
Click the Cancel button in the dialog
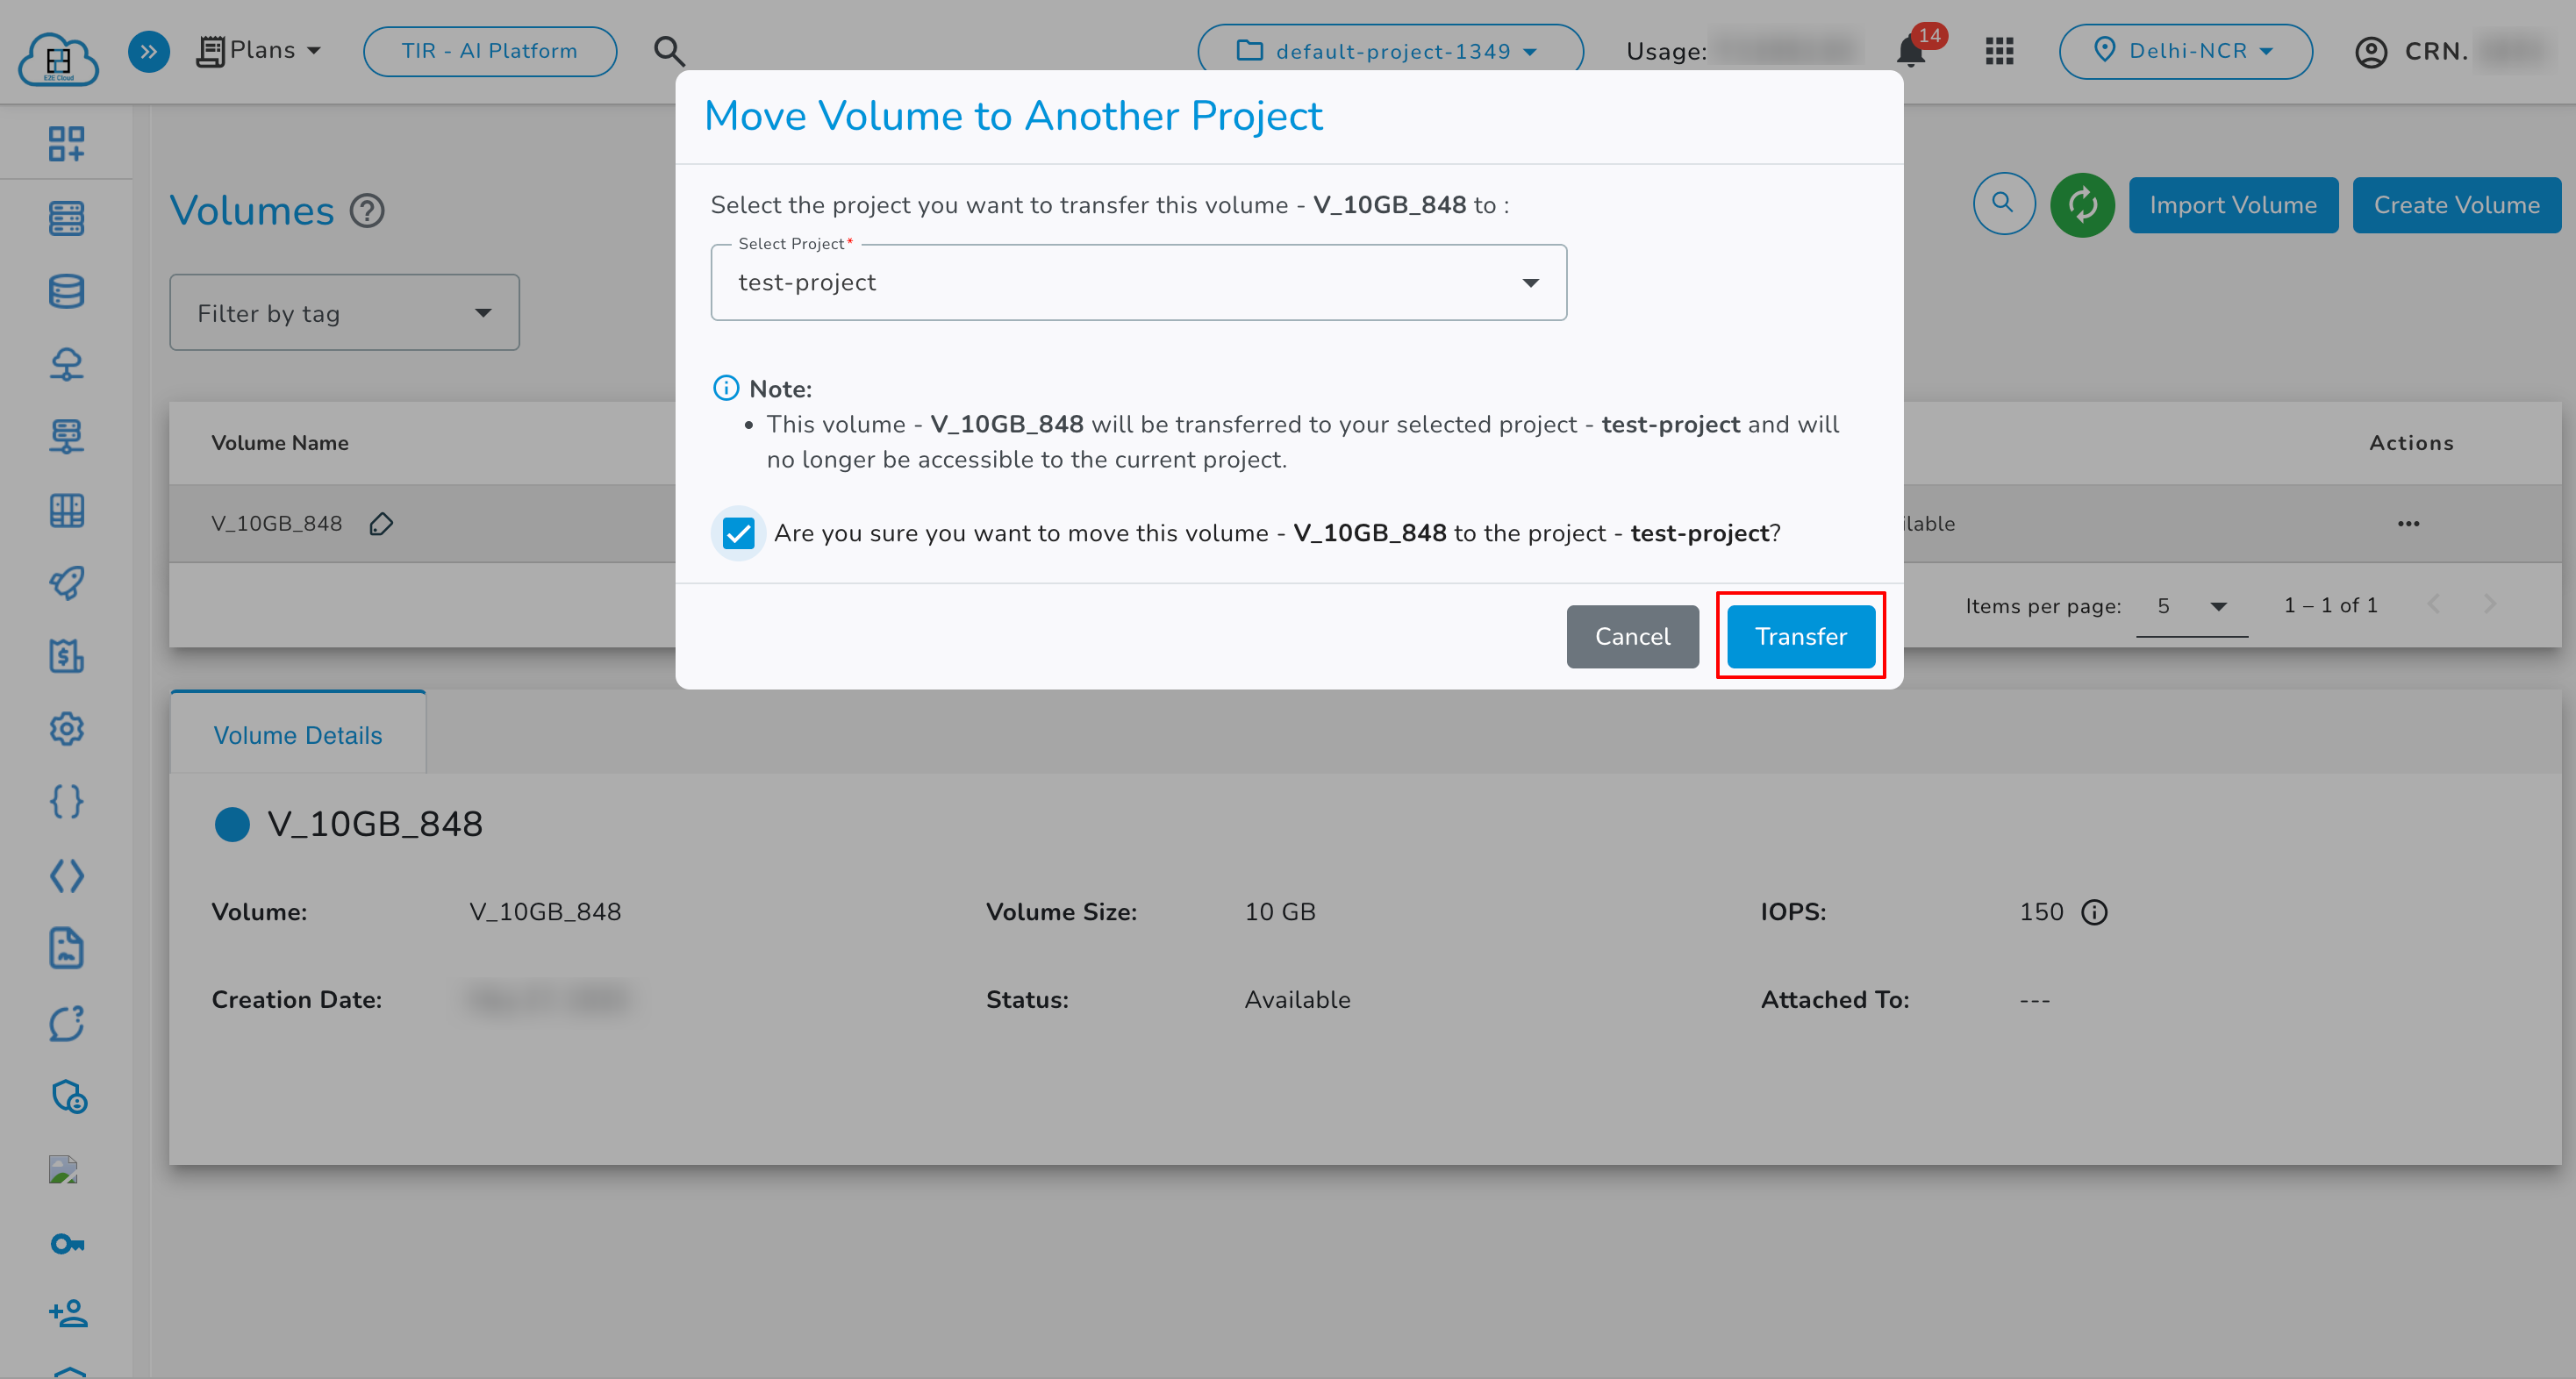click(1632, 636)
